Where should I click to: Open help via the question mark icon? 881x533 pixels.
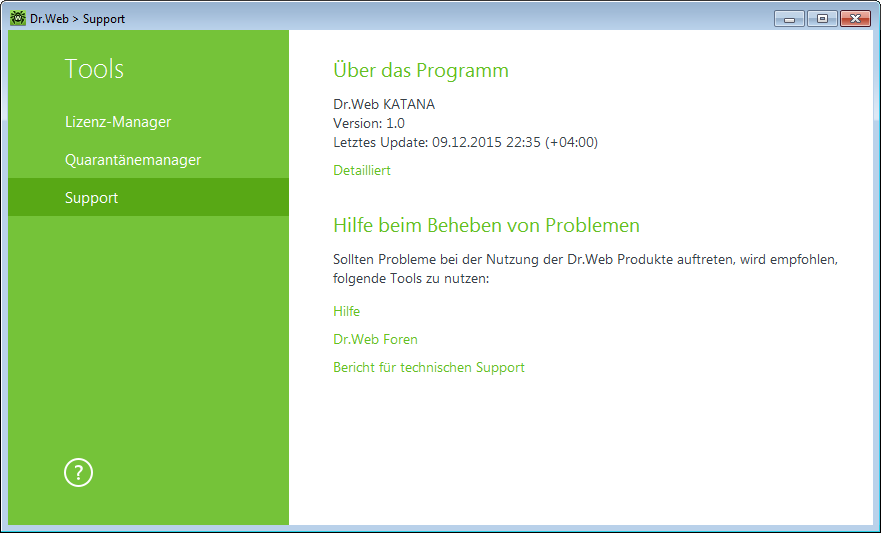(78, 472)
